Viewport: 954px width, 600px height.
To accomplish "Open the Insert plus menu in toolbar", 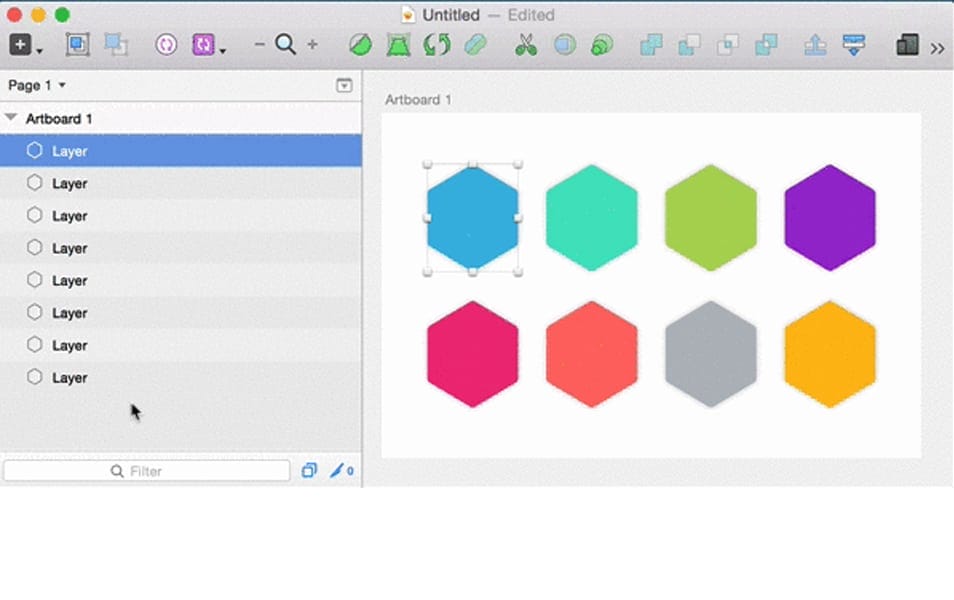I will click(x=24, y=45).
